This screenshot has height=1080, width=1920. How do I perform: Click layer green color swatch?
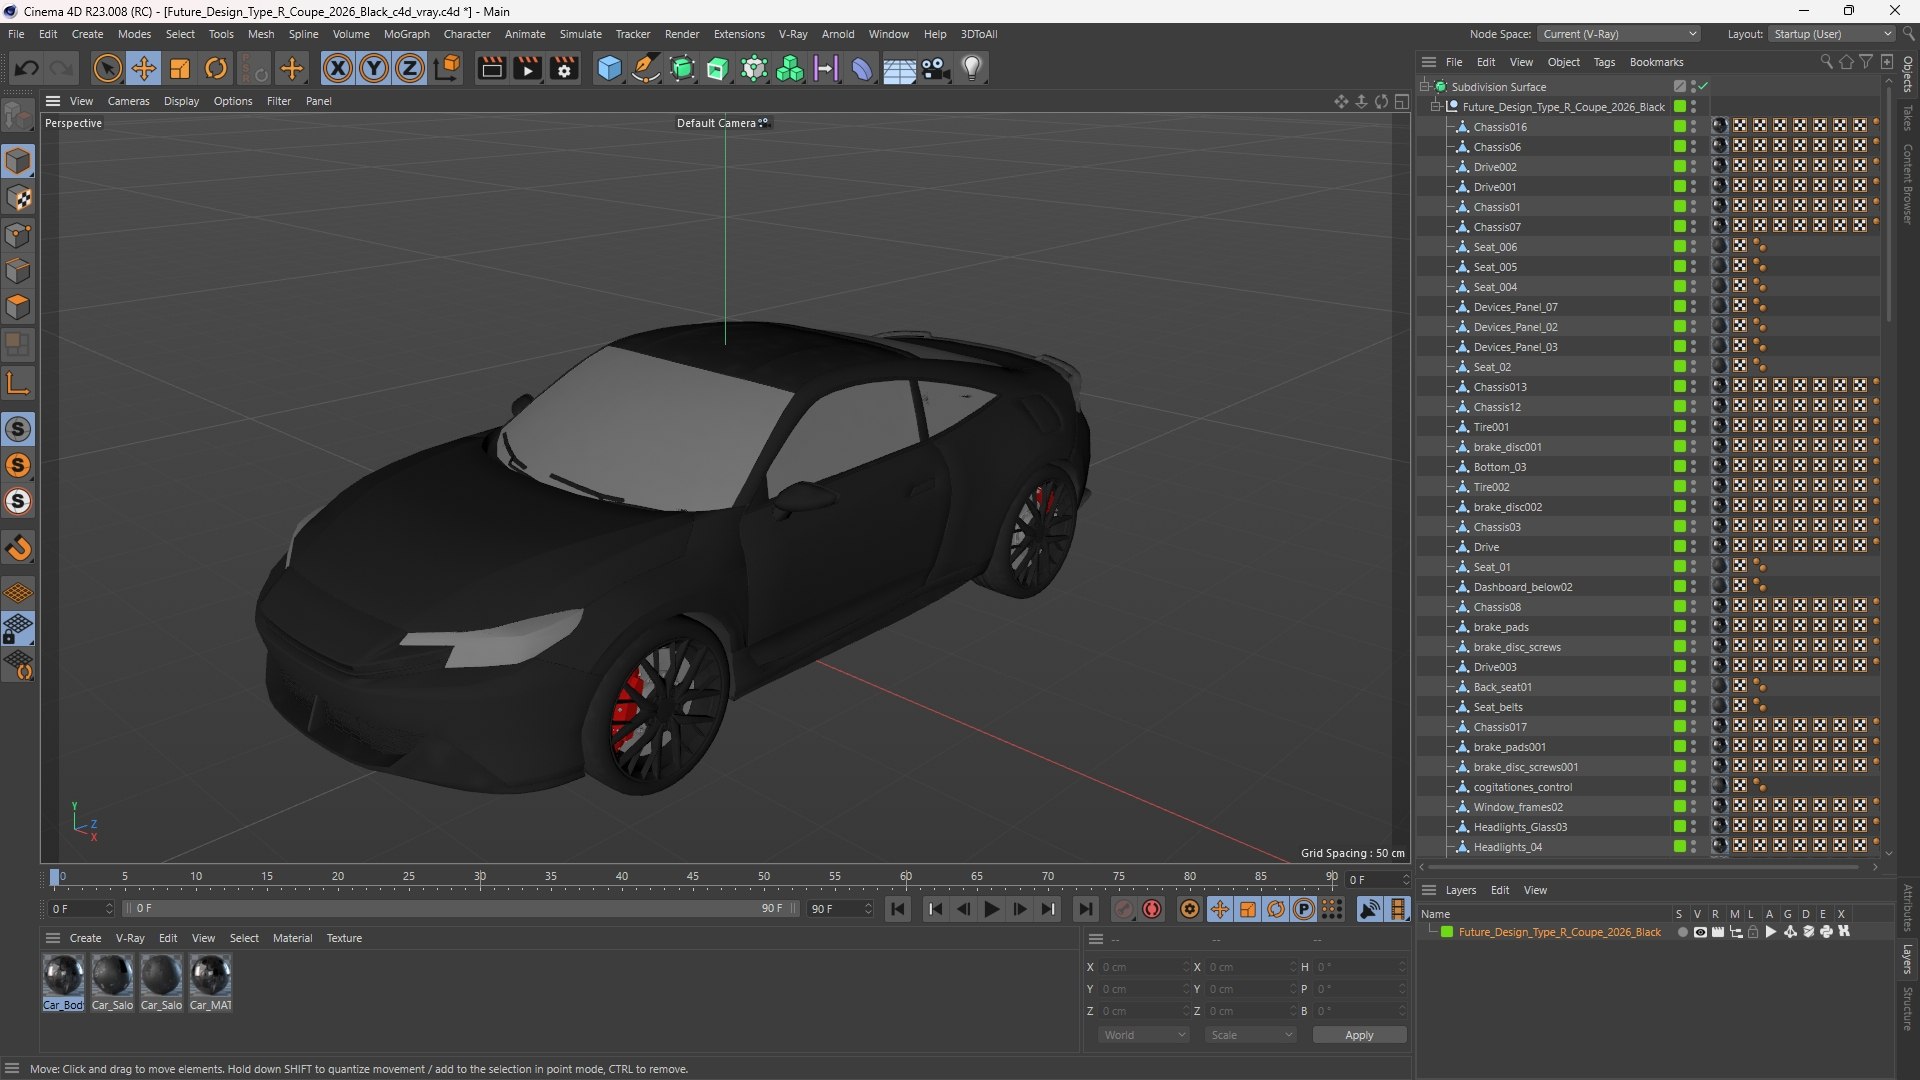1446,932
